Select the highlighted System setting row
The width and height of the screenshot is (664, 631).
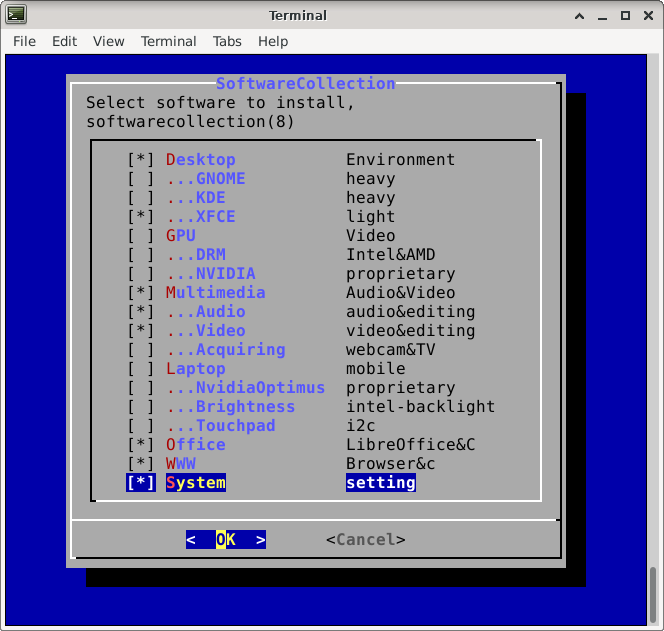tap(196, 483)
